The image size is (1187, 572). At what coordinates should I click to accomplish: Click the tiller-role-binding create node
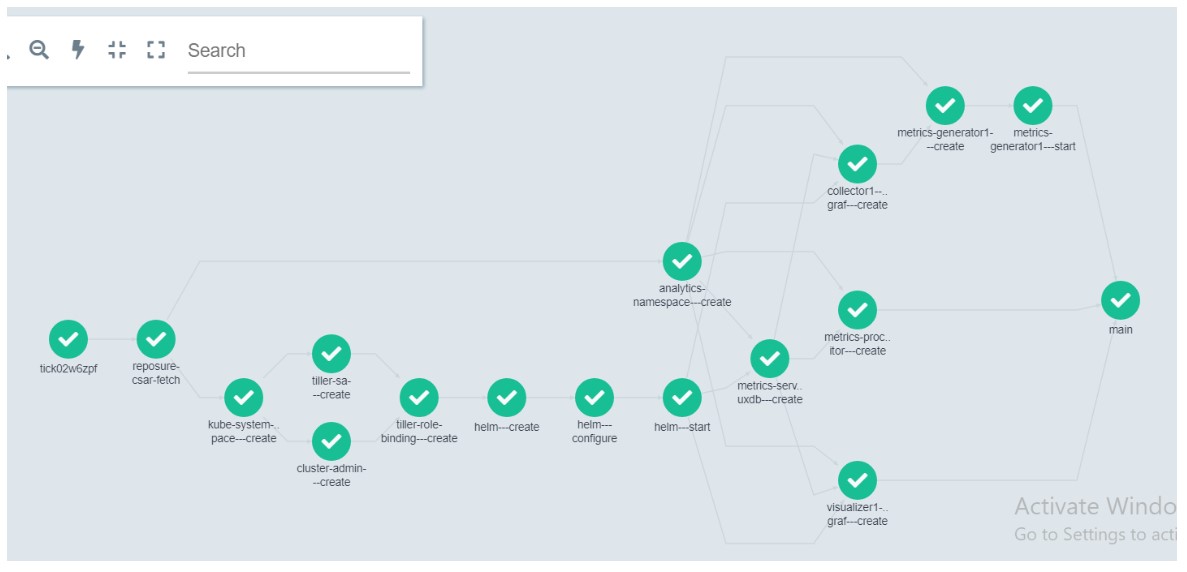(x=419, y=397)
